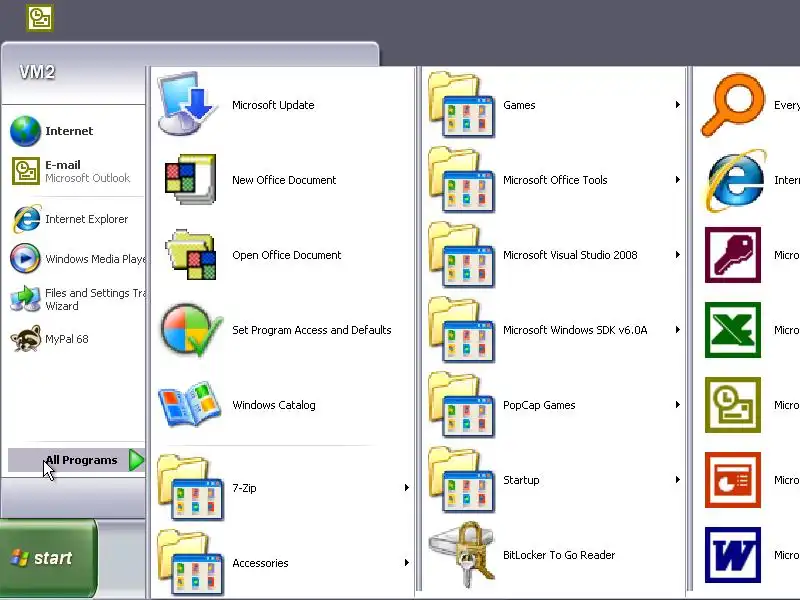This screenshot has height=600, width=800.
Task: Click the Microsoft Visual Studio 2008 folder icon
Action: [x=462, y=255]
